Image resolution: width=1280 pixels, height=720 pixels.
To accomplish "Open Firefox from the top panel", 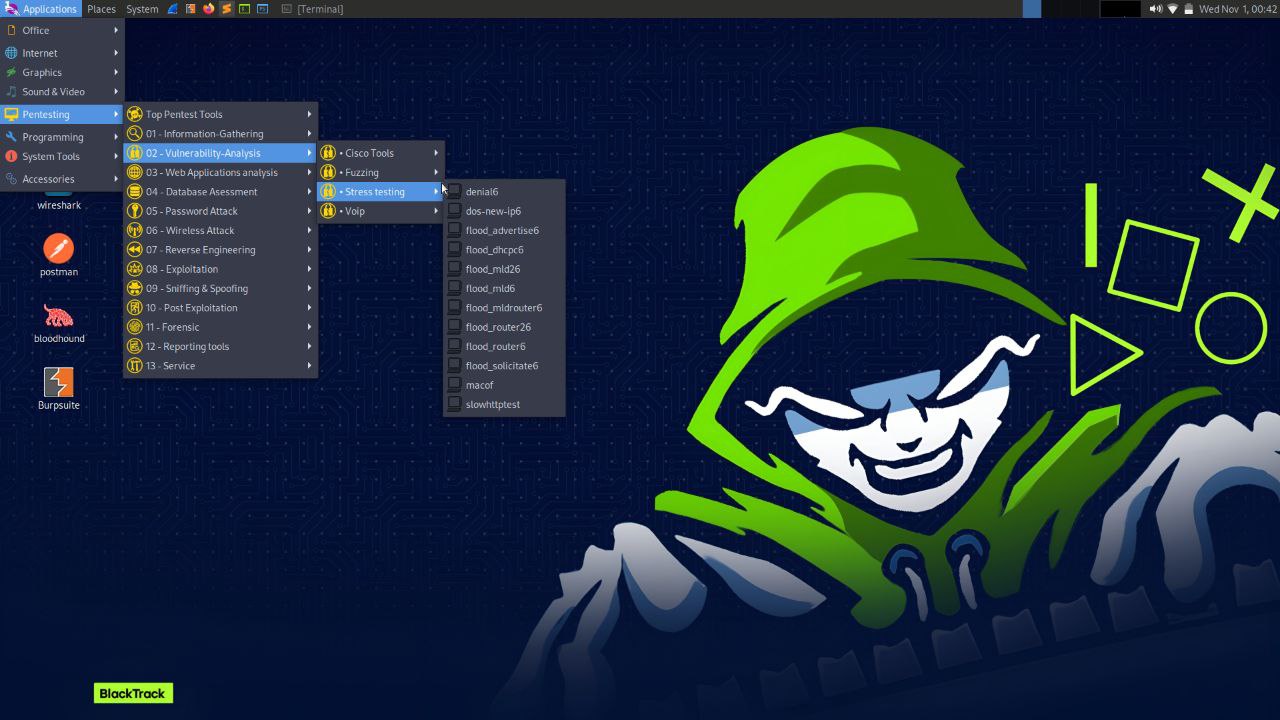I will (x=208, y=9).
